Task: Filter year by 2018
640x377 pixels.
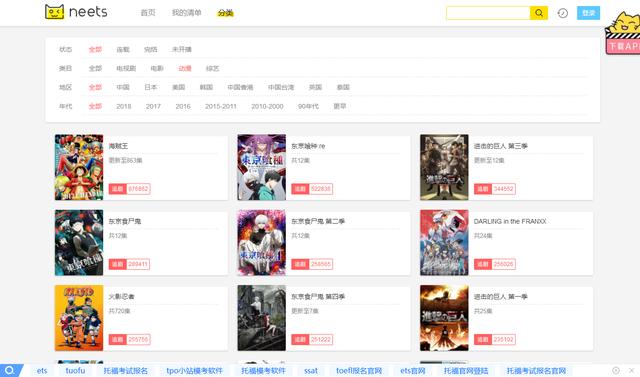Action: point(124,106)
